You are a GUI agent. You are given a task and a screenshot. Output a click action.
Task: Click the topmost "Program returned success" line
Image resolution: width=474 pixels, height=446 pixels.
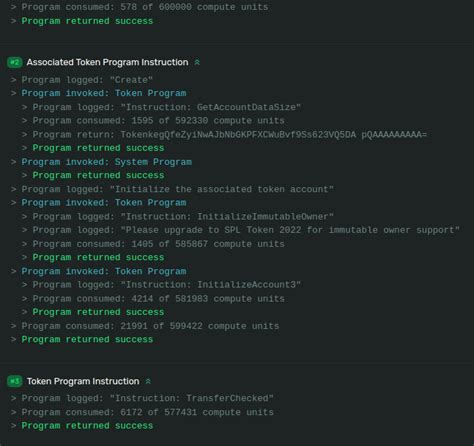[87, 21]
